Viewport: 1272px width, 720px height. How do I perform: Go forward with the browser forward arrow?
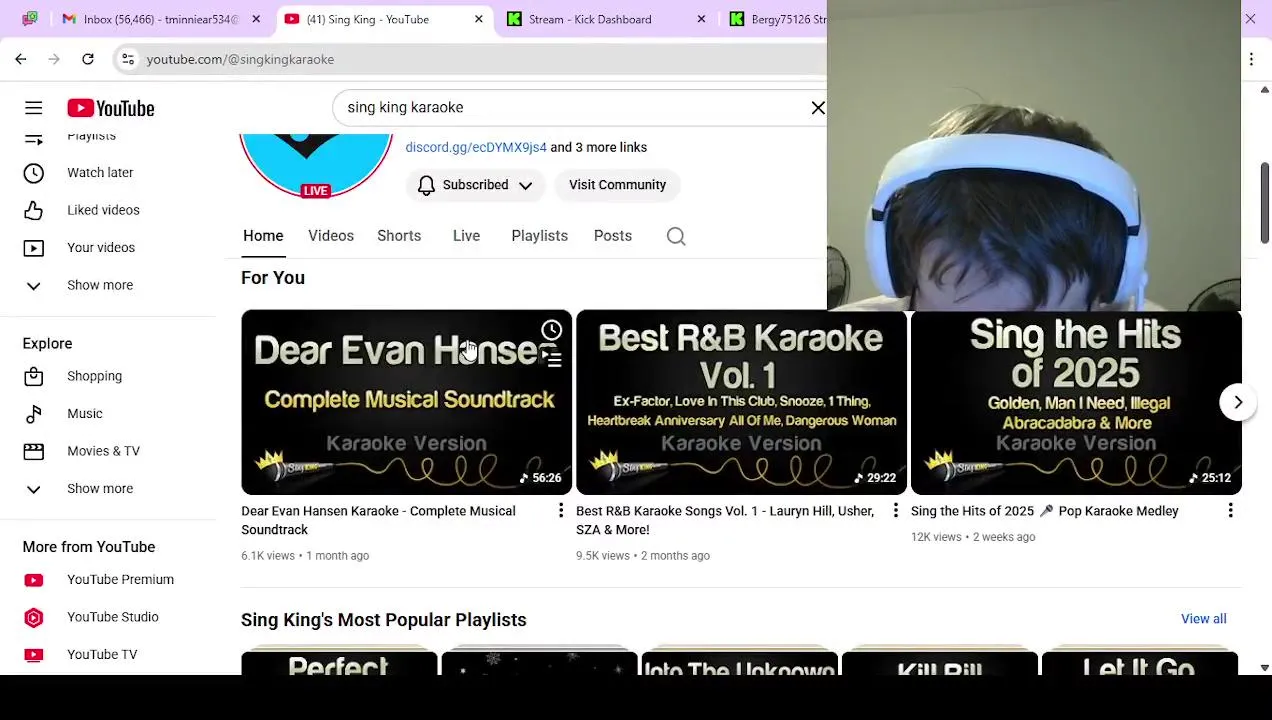tap(54, 59)
